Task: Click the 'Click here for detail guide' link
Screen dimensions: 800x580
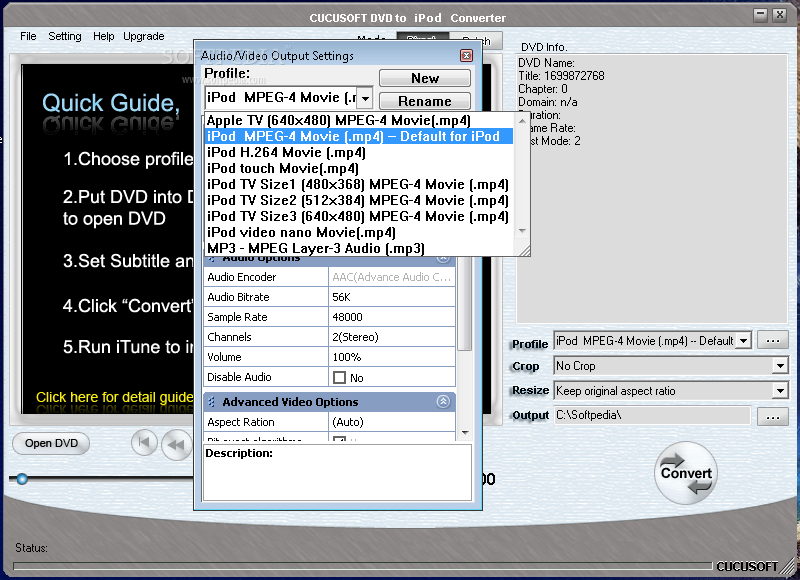Action: click(x=115, y=397)
